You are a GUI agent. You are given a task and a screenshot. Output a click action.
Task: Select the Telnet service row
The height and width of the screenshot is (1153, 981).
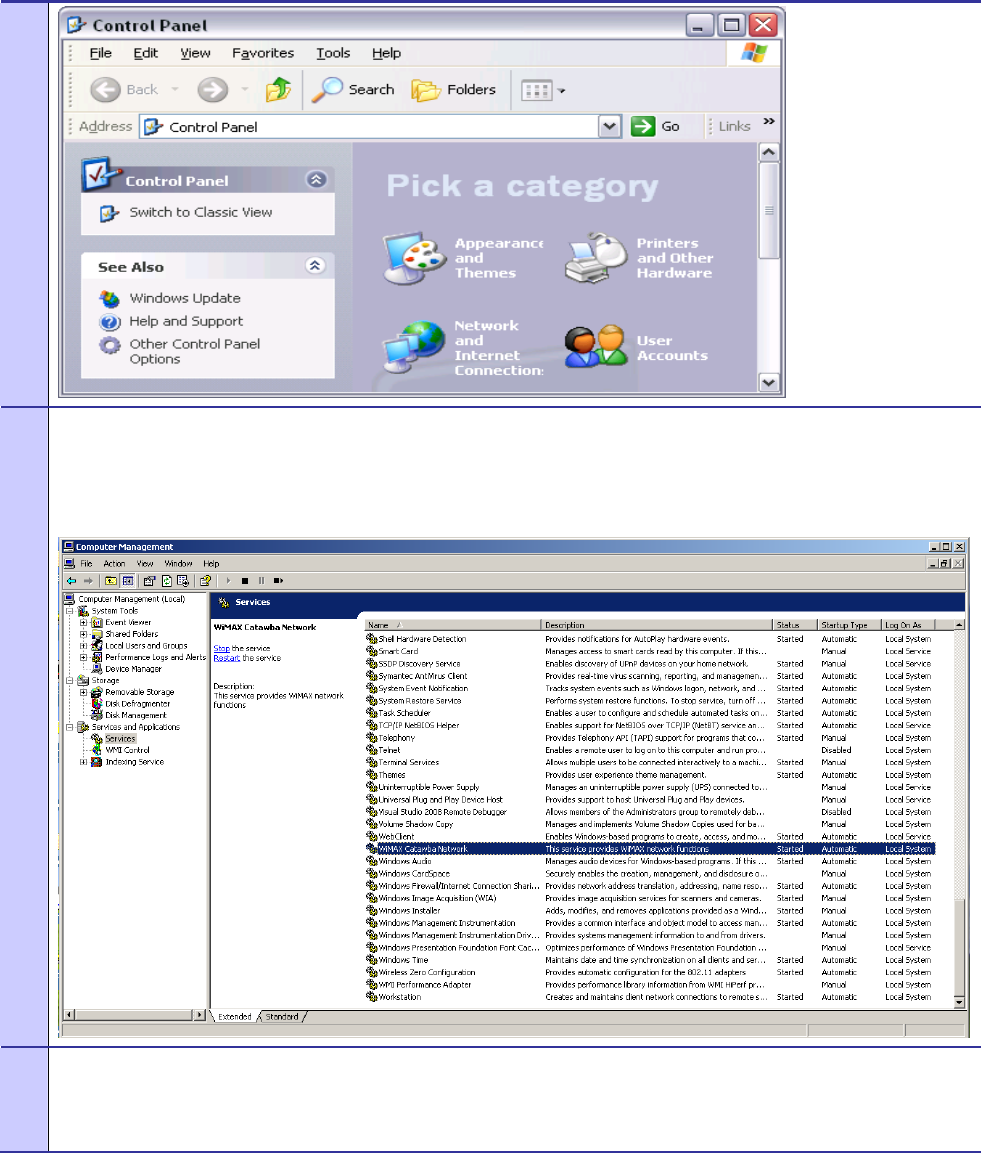[x=650, y=751]
